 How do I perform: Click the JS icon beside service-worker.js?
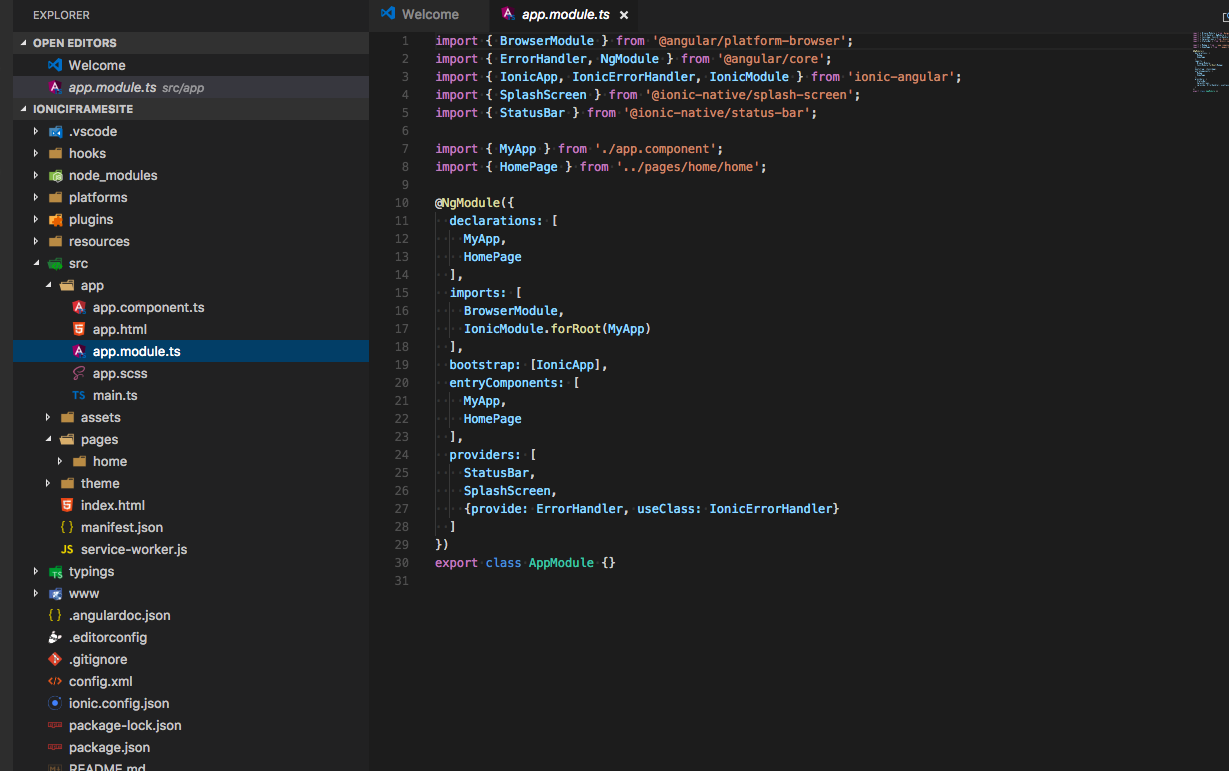[x=67, y=549]
